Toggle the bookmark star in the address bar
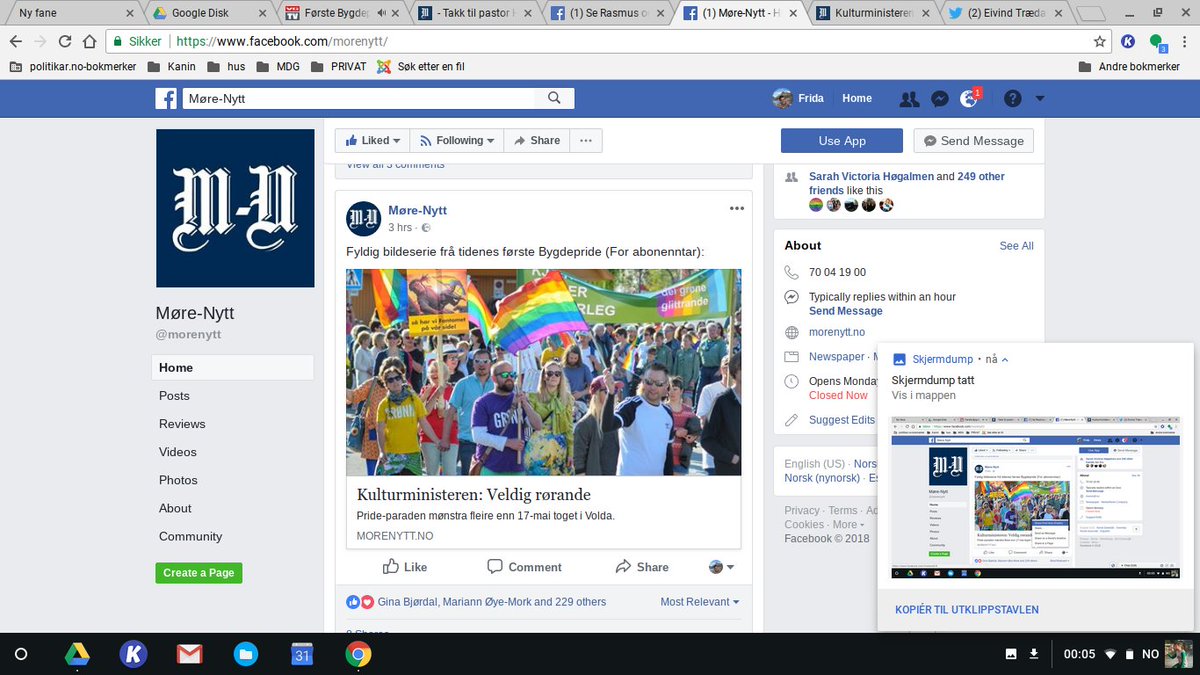 pyautogui.click(x=1099, y=43)
